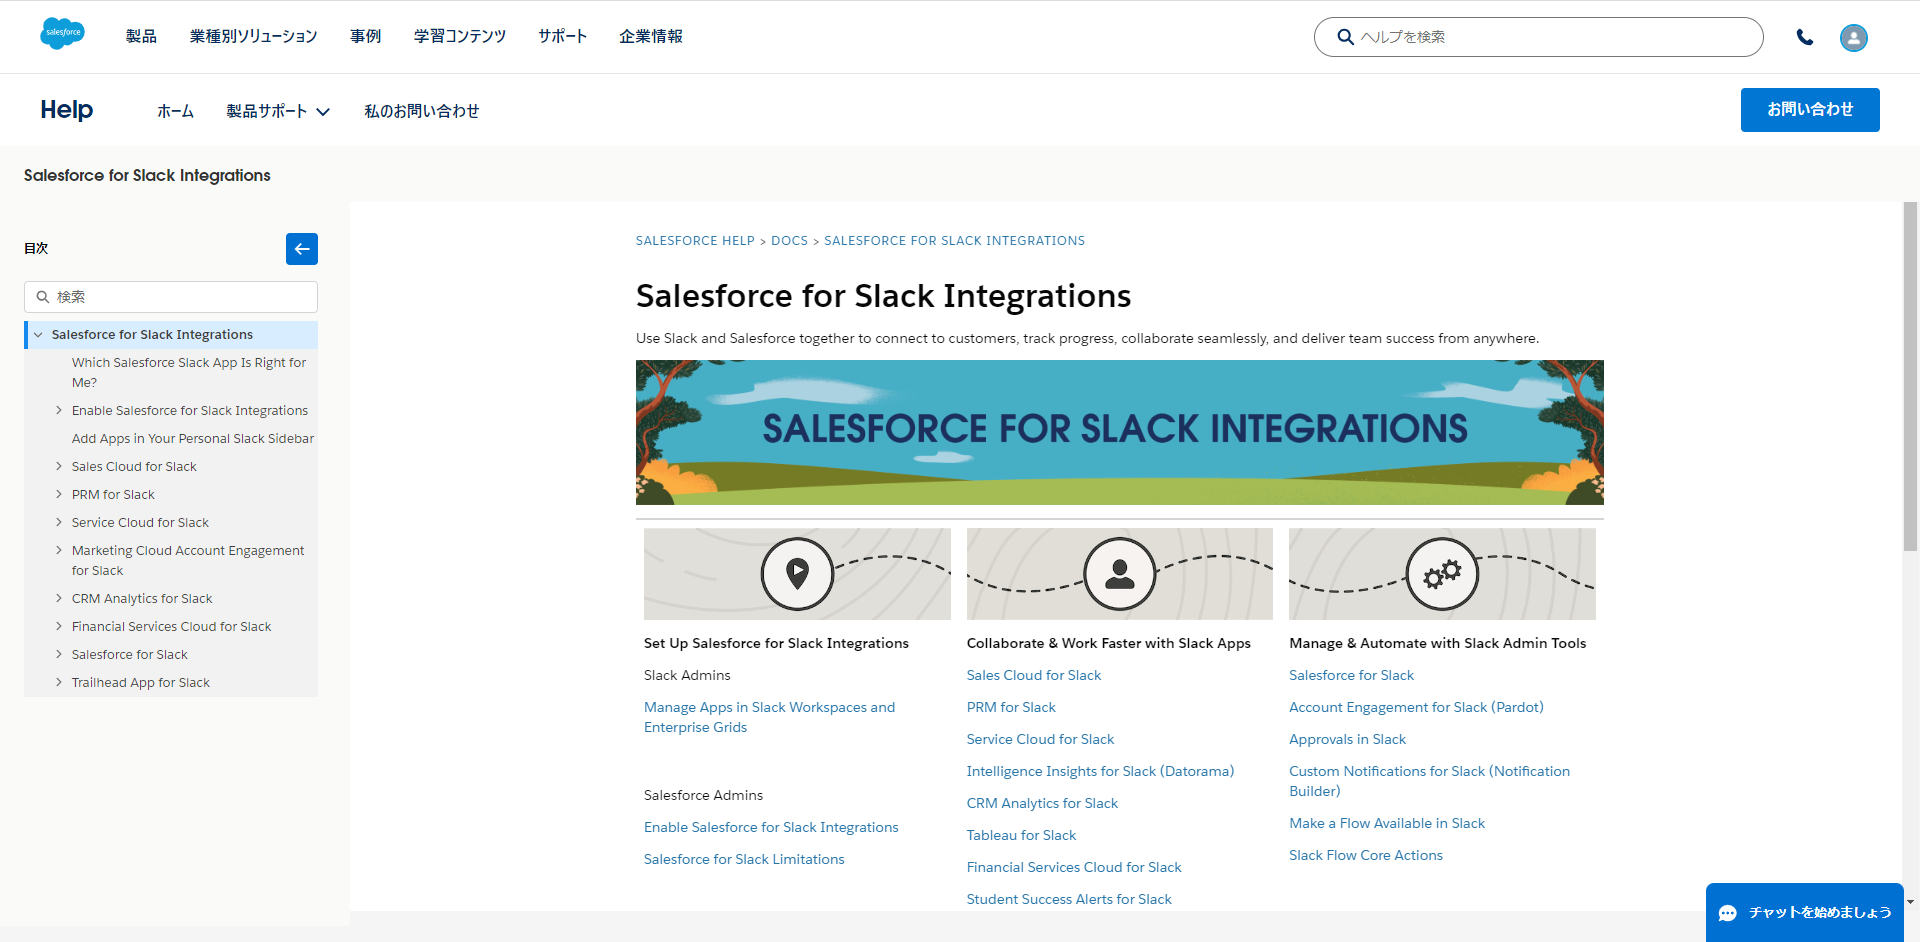
Task: Click the table of contents 検索 field
Action: [171, 297]
